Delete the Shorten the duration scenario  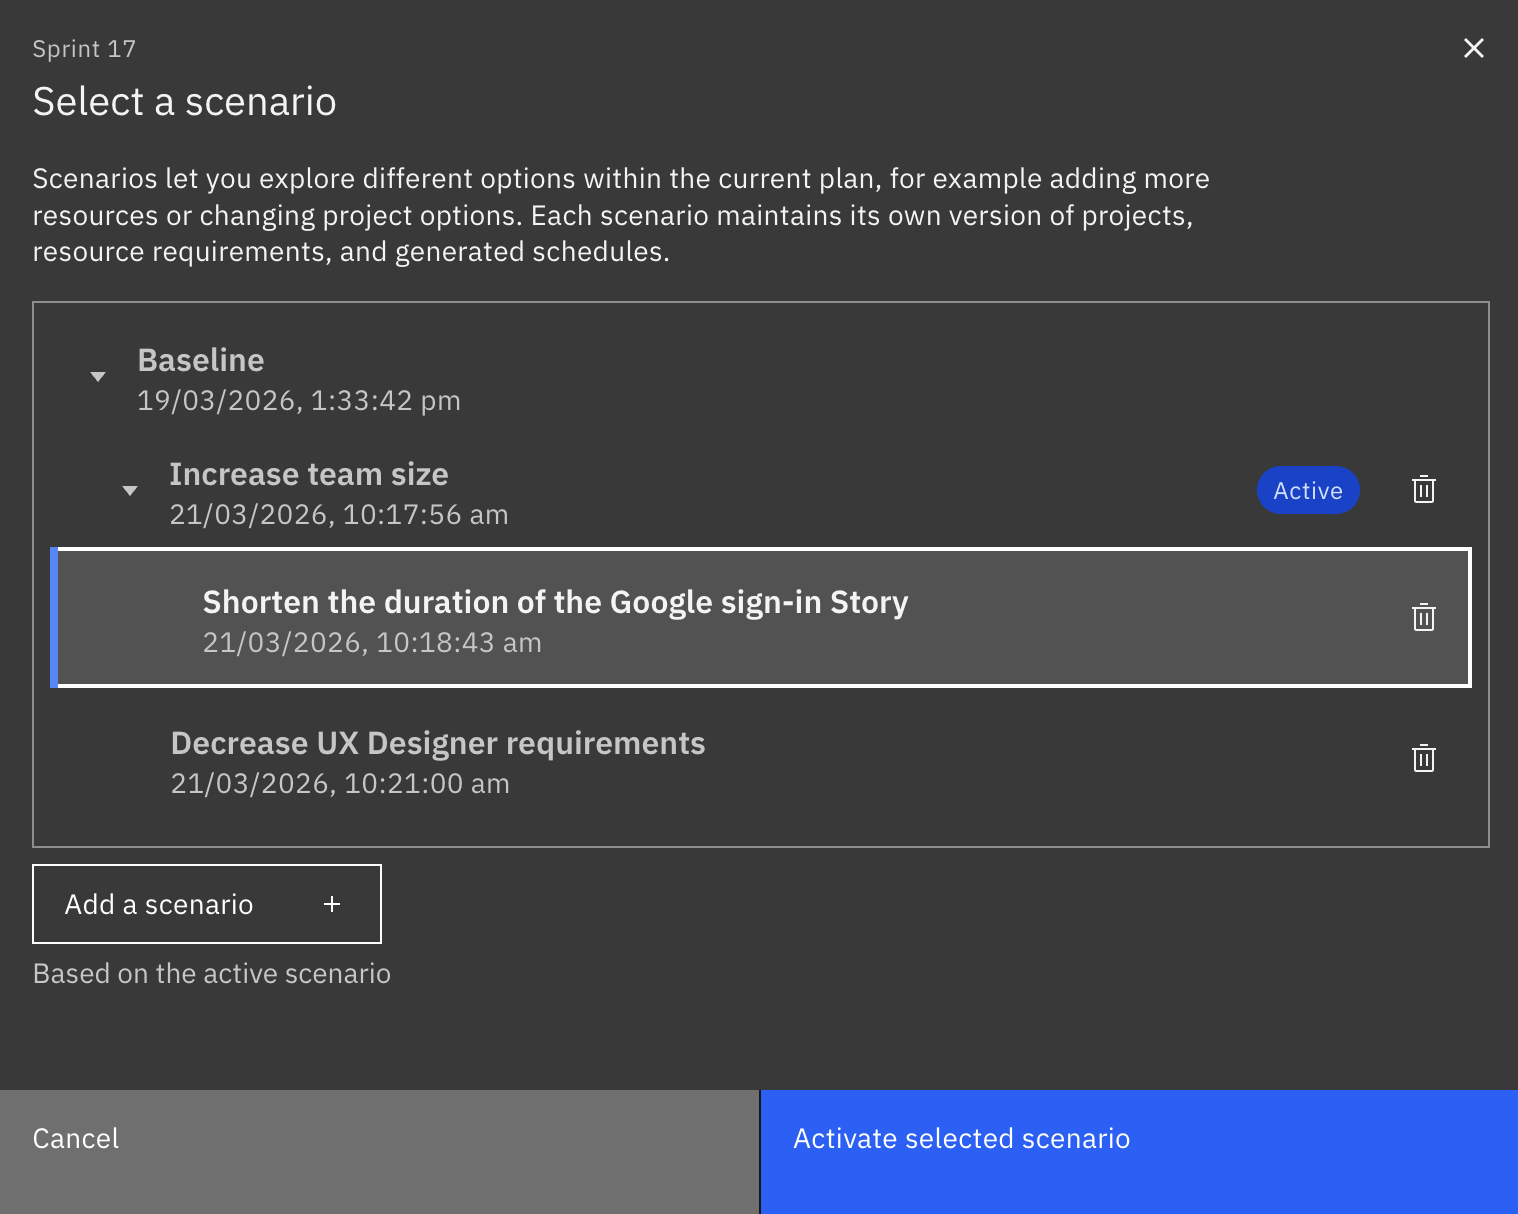pyautogui.click(x=1423, y=617)
